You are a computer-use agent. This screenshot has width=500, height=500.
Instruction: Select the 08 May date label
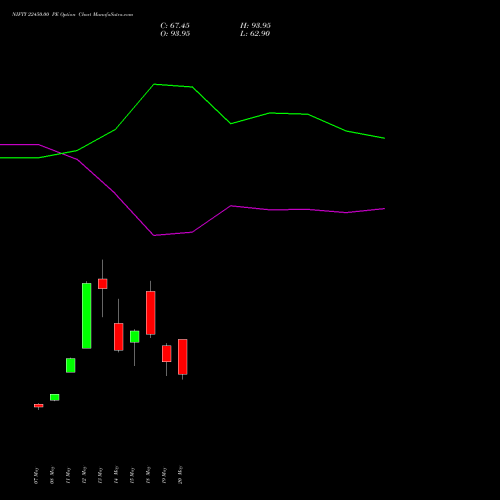pos(52,475)
